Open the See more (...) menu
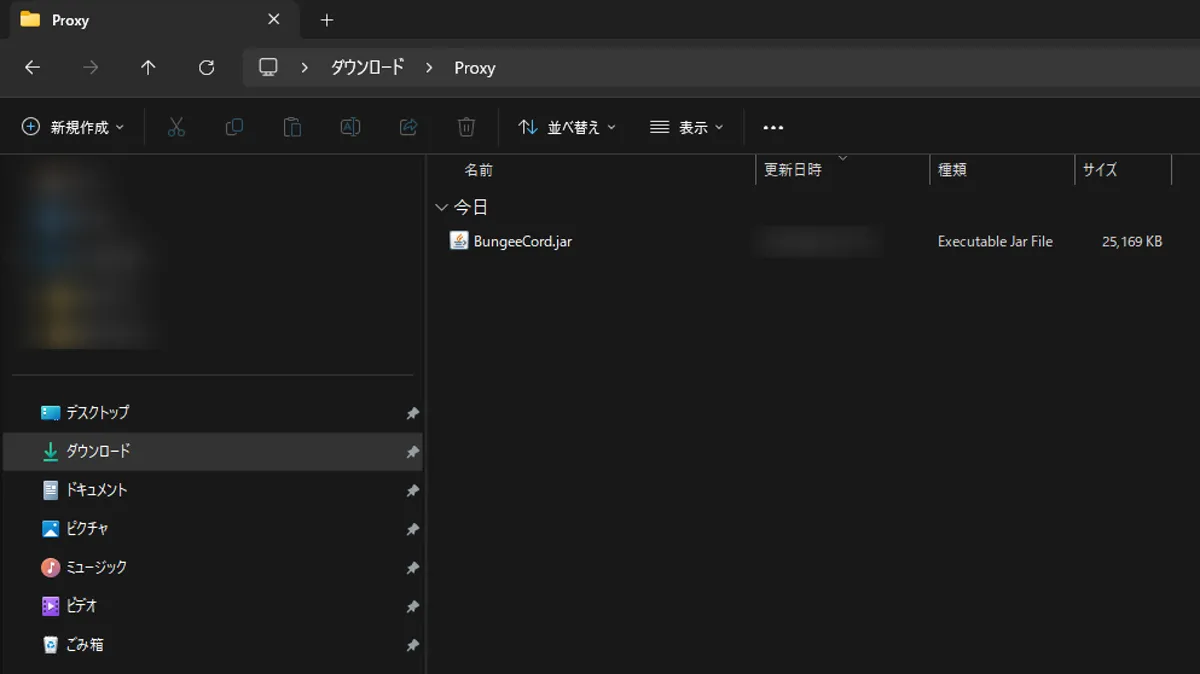 [772, 126]
